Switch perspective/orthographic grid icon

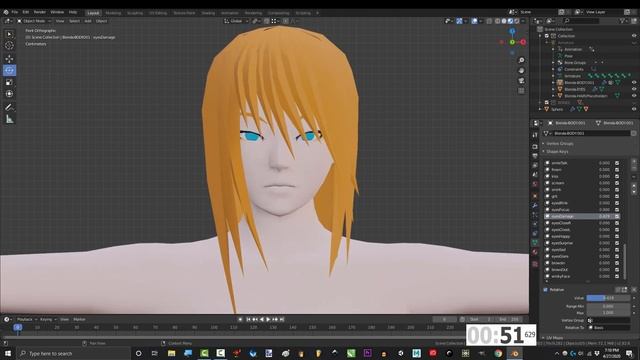pos(521,91)
